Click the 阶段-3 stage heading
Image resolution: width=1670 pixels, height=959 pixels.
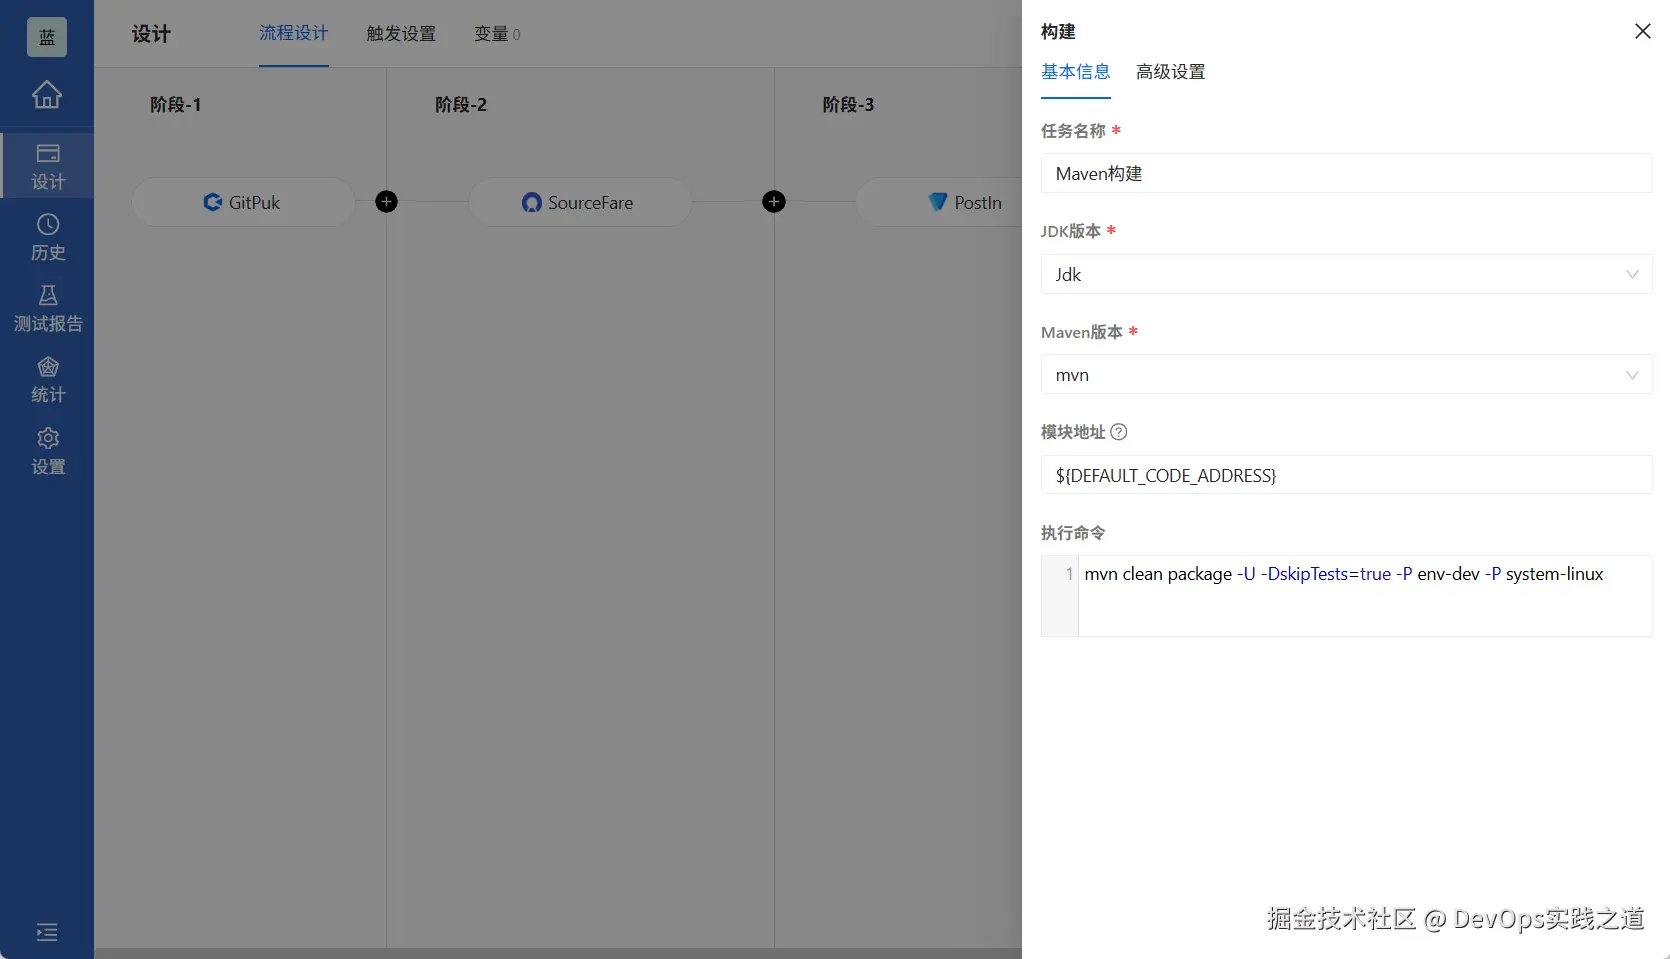848,105
